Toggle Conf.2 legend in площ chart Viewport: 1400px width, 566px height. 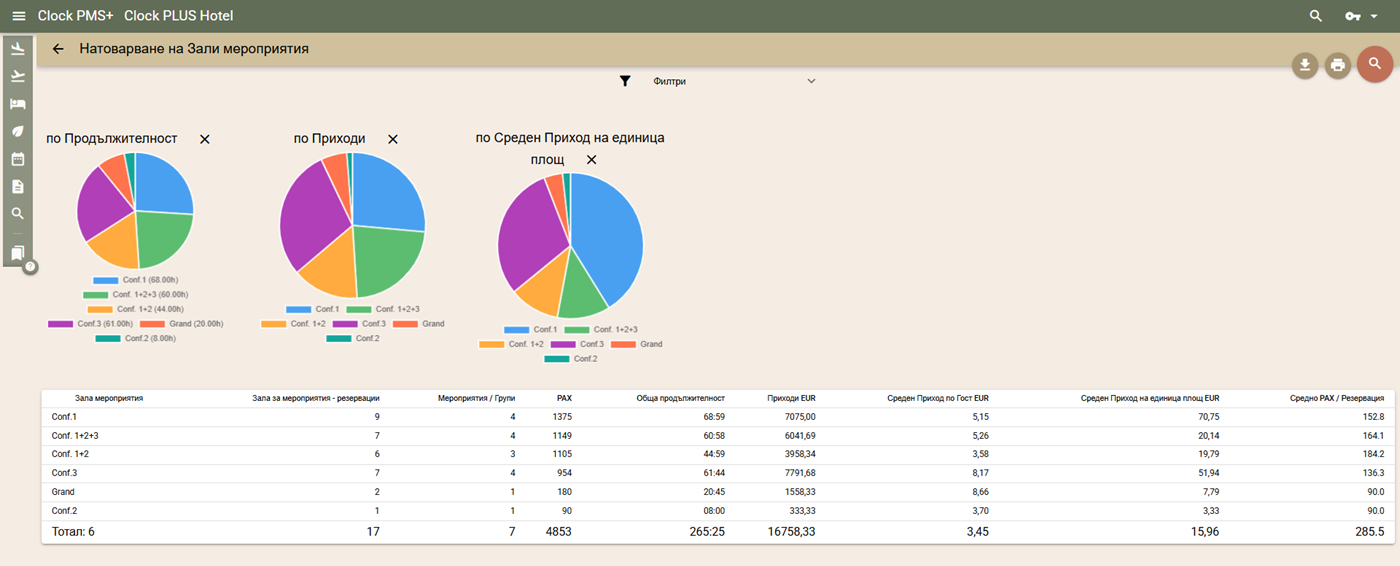point(571,359)
